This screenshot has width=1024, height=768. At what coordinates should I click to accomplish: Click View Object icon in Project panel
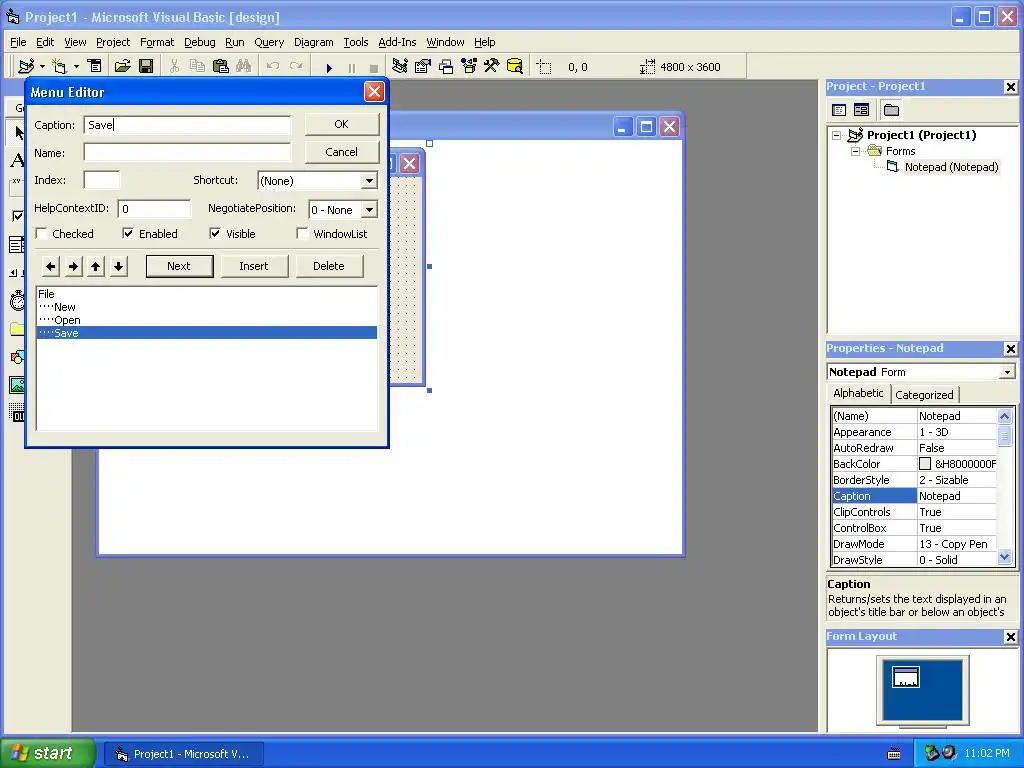tap(861, 110)
